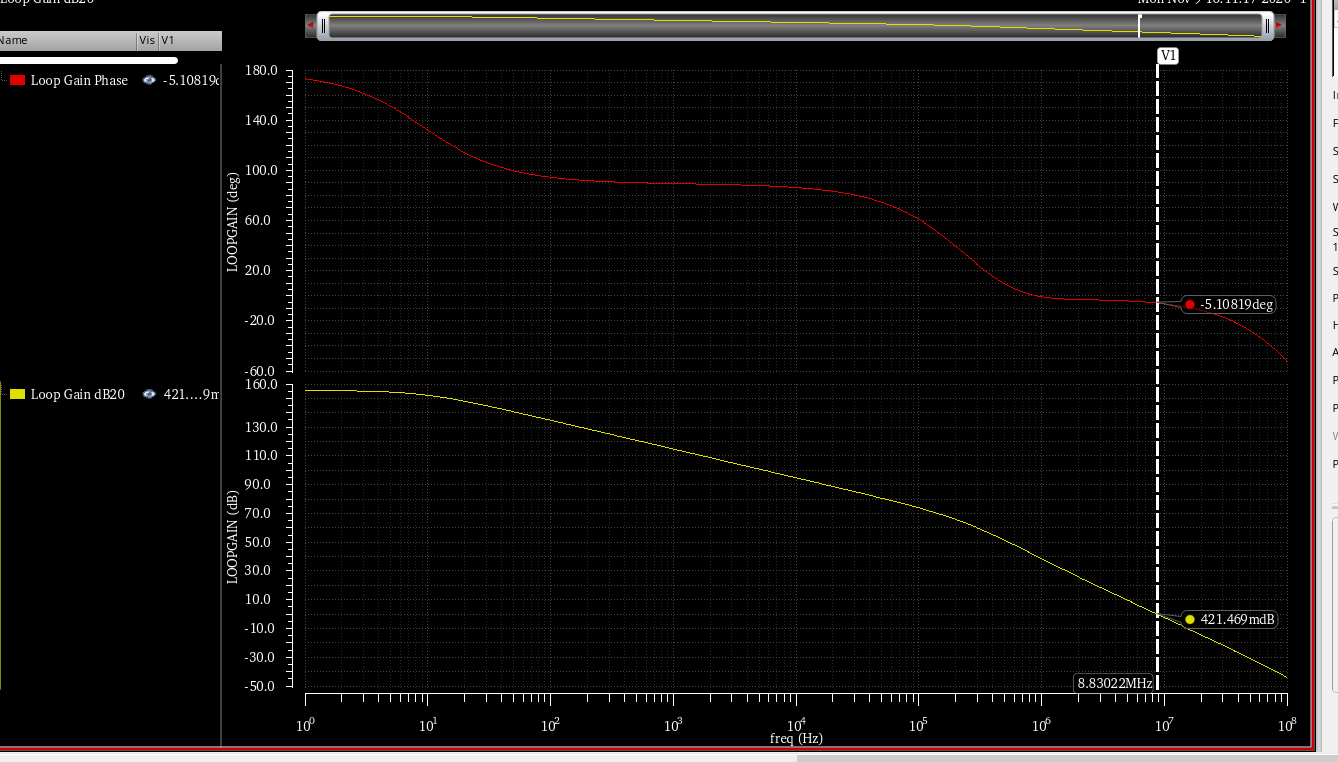Click the yellow dot icon in the 421.469mdB bubble
Screen dimensions: 1338x762
1189,619
